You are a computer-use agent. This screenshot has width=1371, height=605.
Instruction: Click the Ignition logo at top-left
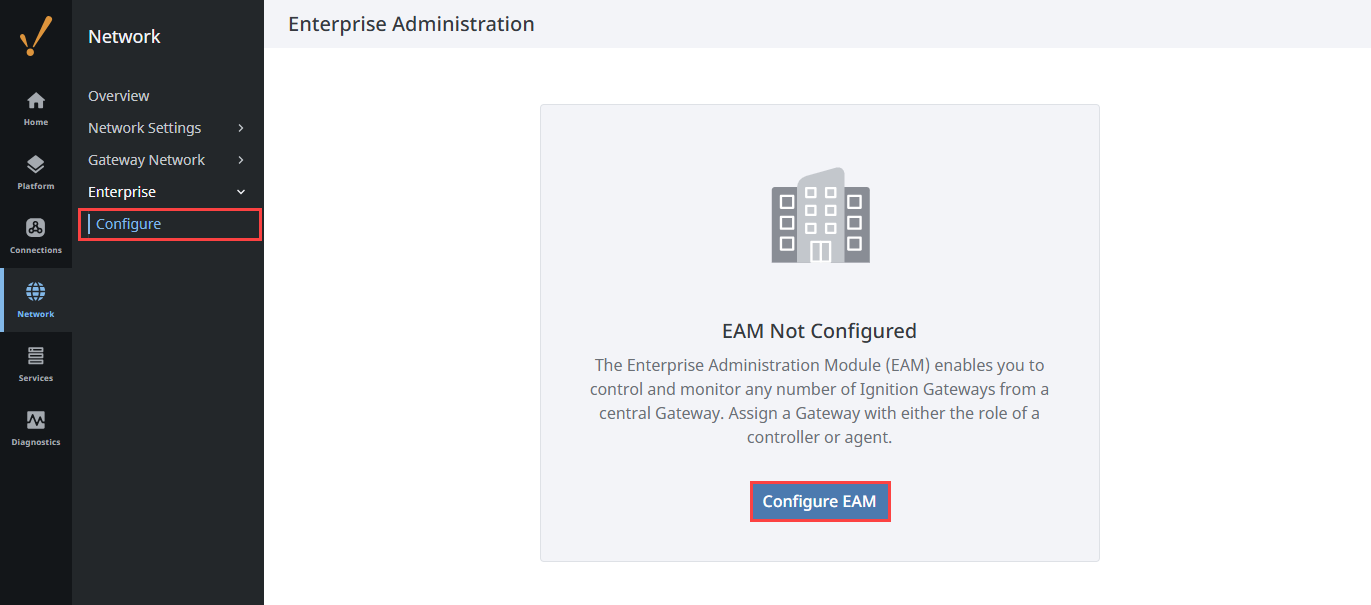coord(35,36)
